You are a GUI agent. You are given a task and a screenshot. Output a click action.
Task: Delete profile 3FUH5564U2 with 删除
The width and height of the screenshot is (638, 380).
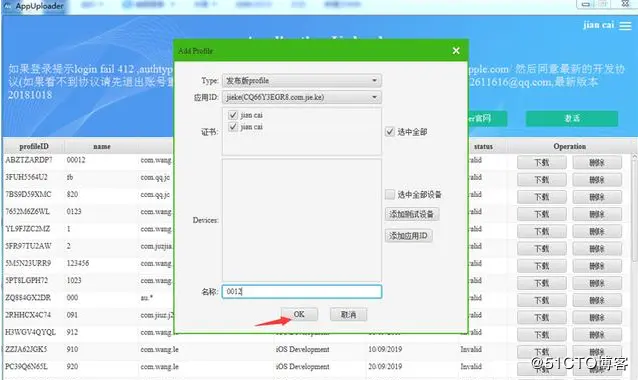[597, 180]
